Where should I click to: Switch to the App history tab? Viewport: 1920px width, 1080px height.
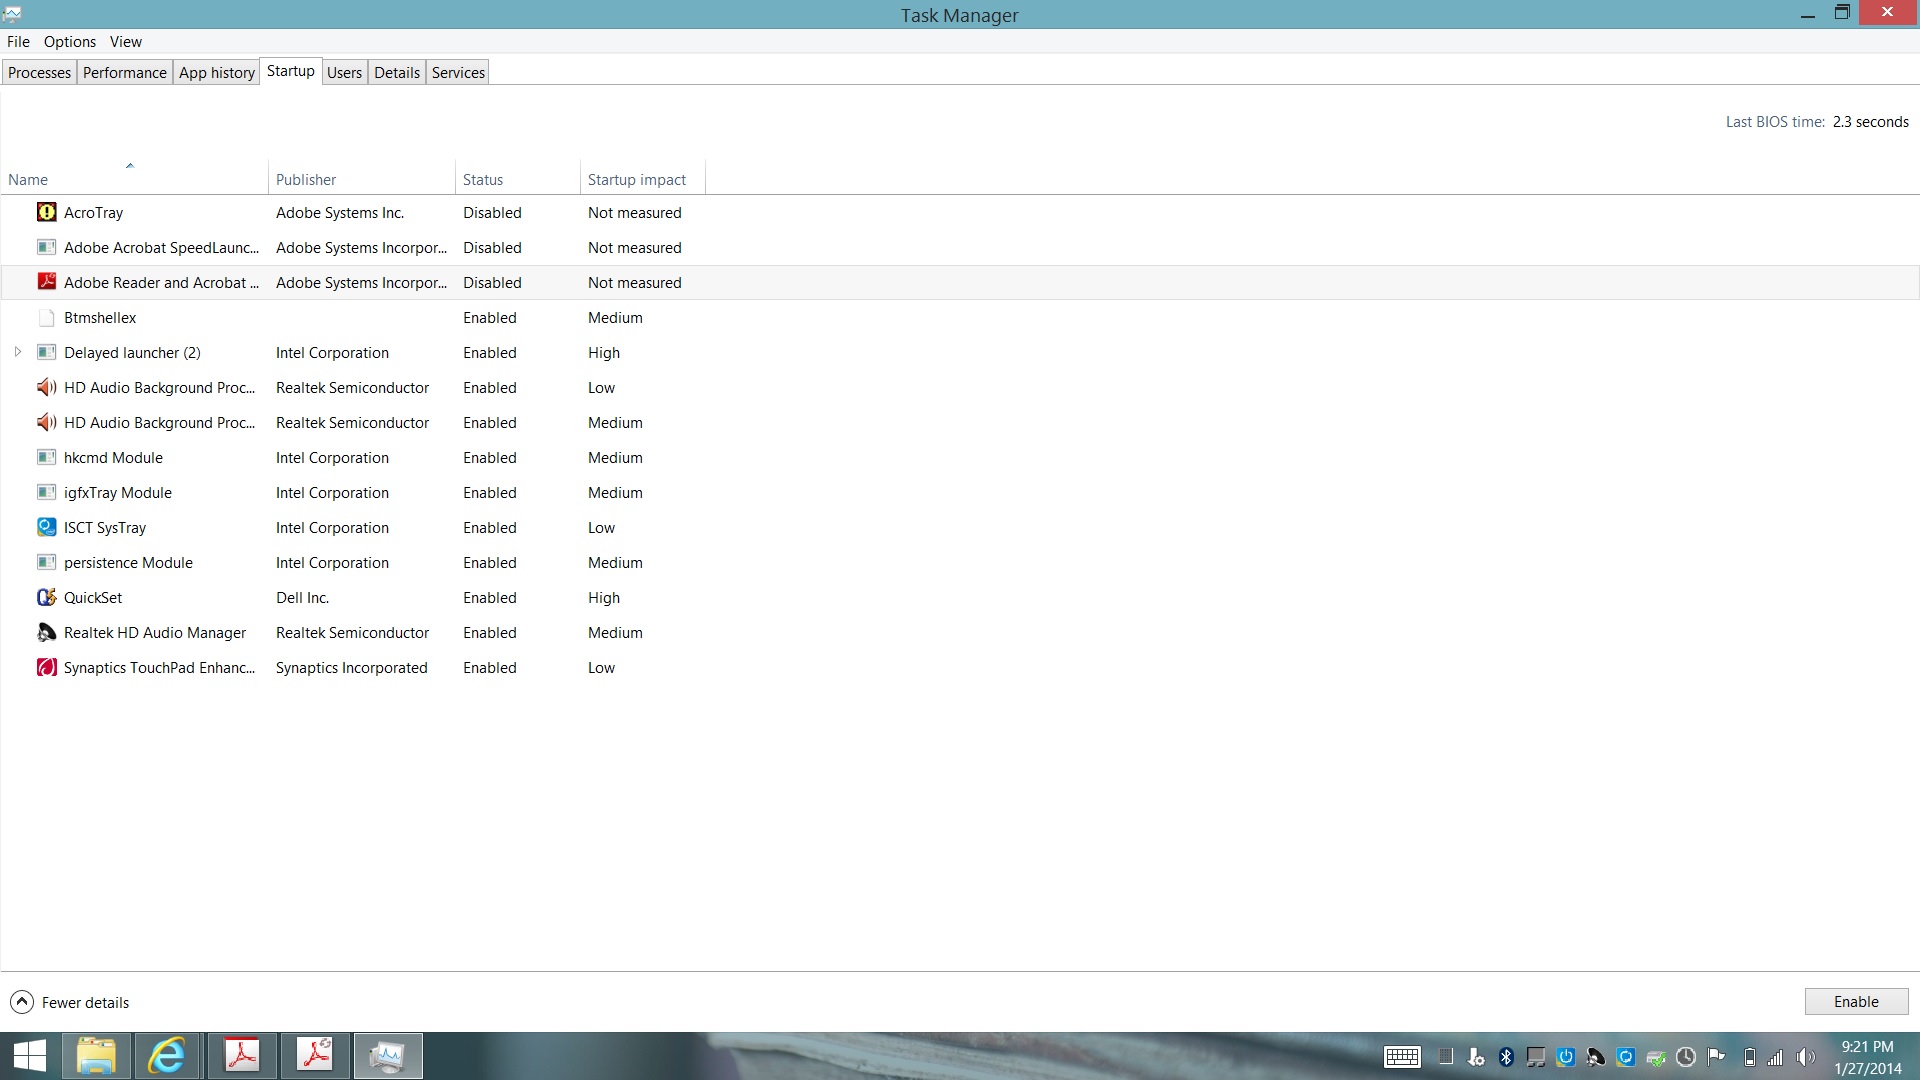(217, 72)
